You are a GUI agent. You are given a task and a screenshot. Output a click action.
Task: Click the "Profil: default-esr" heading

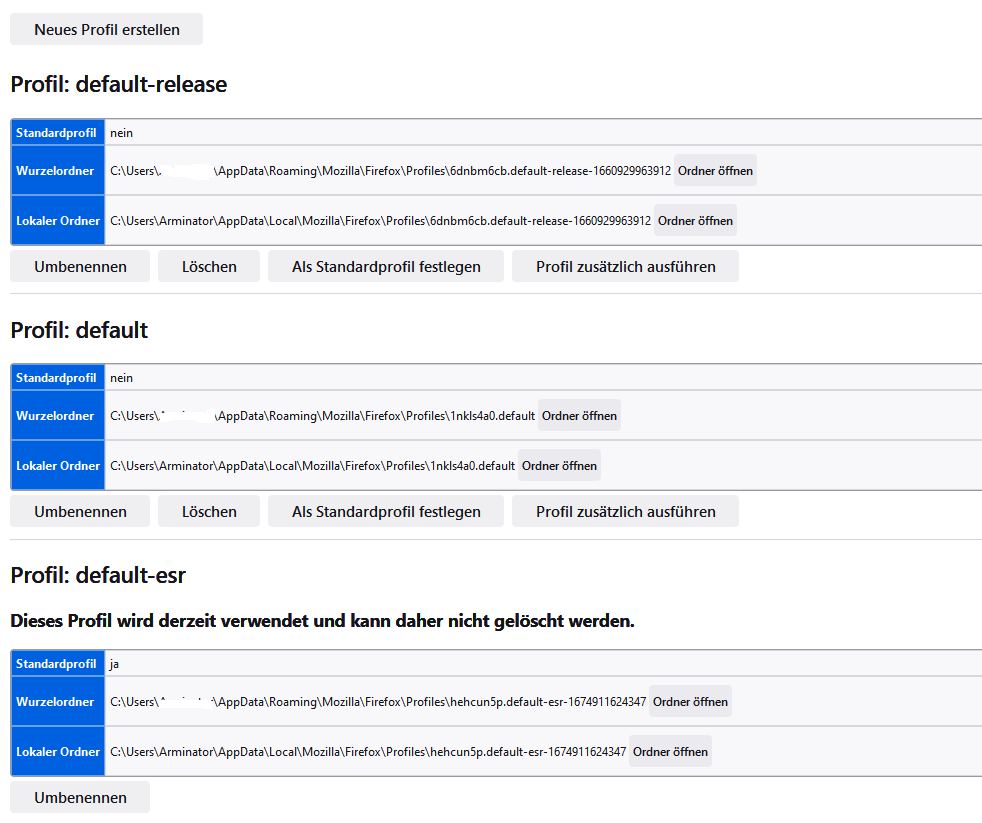point(98,575)
